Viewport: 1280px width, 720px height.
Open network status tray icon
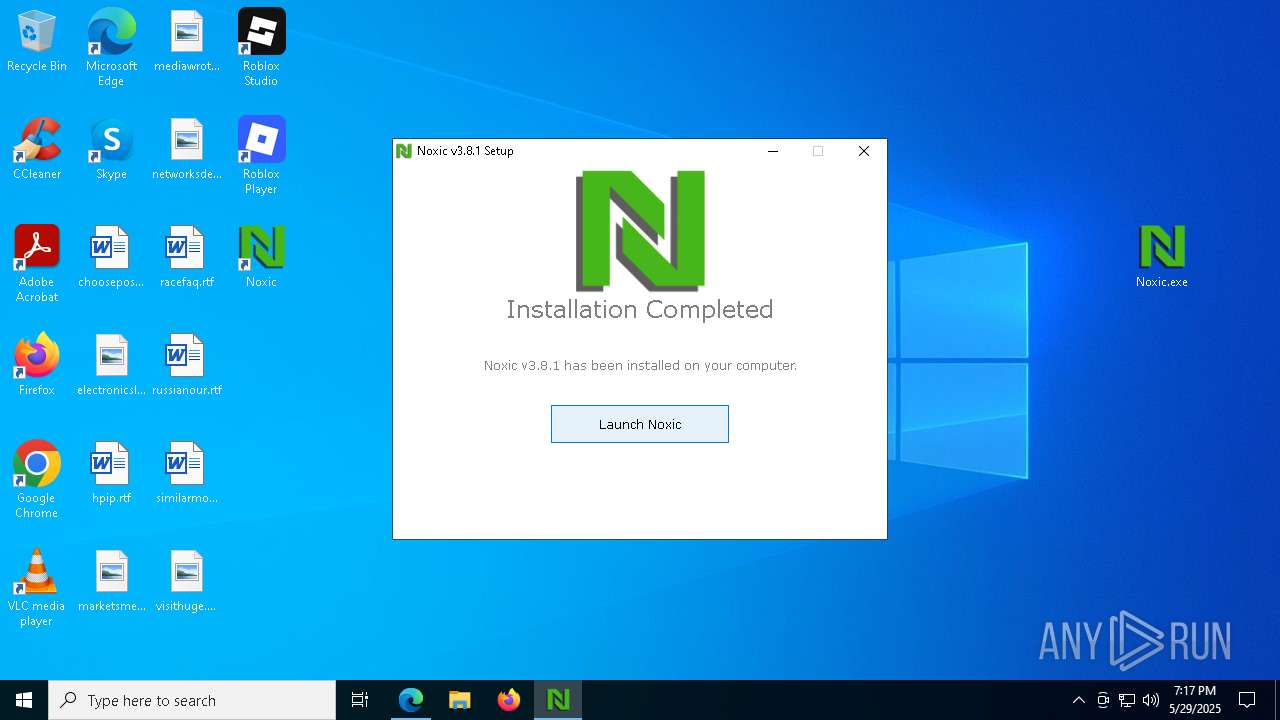coord(1127,700)
